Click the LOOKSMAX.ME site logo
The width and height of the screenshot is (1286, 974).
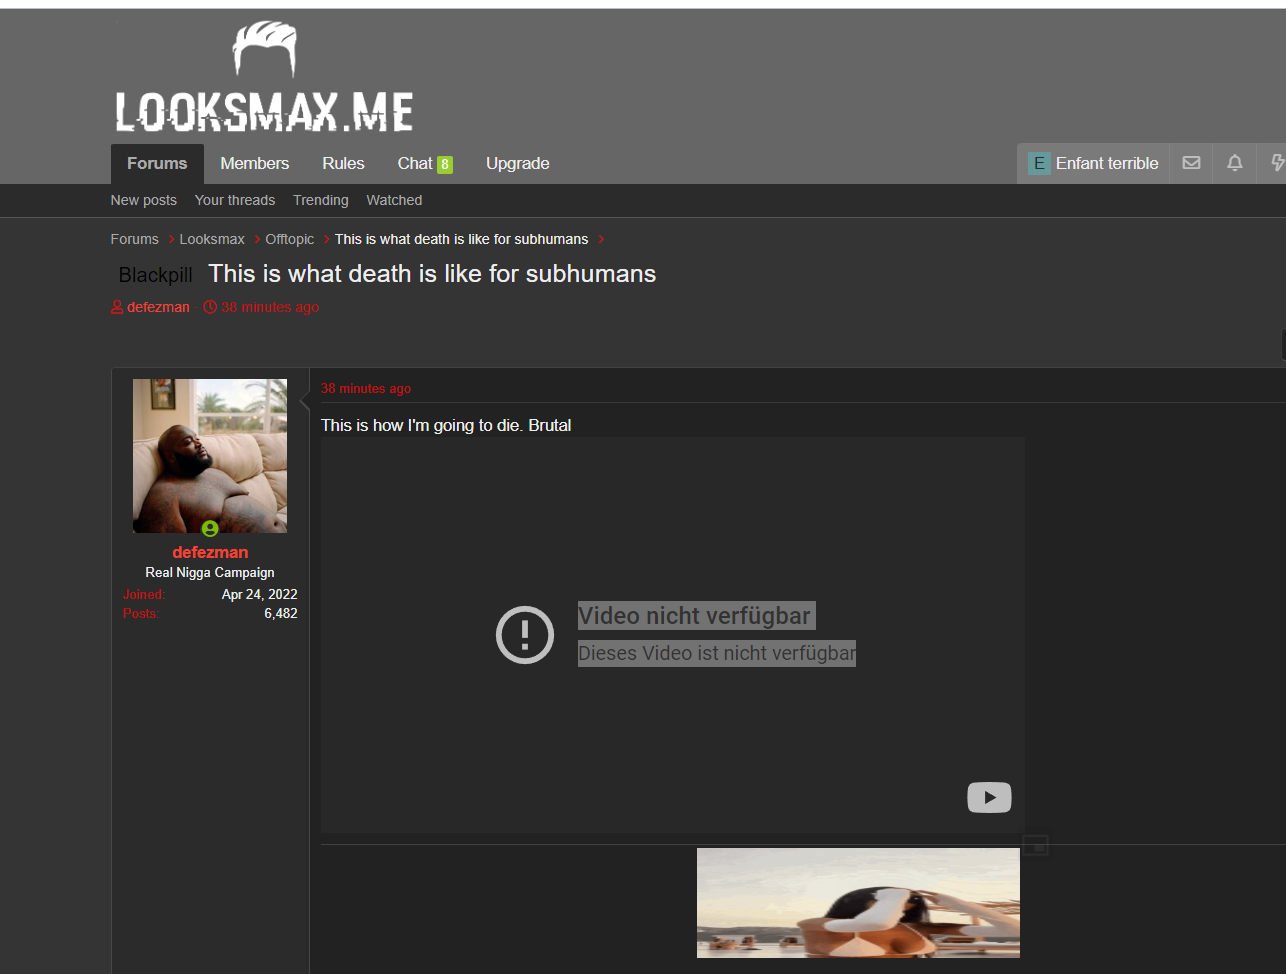click(264, 78)
